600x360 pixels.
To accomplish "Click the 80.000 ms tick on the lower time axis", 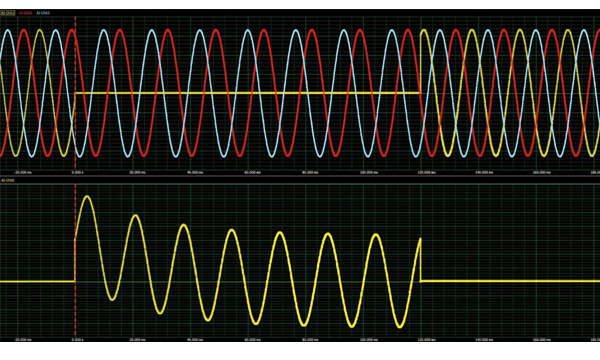I will pyautogui.click(x=310, y=339).
